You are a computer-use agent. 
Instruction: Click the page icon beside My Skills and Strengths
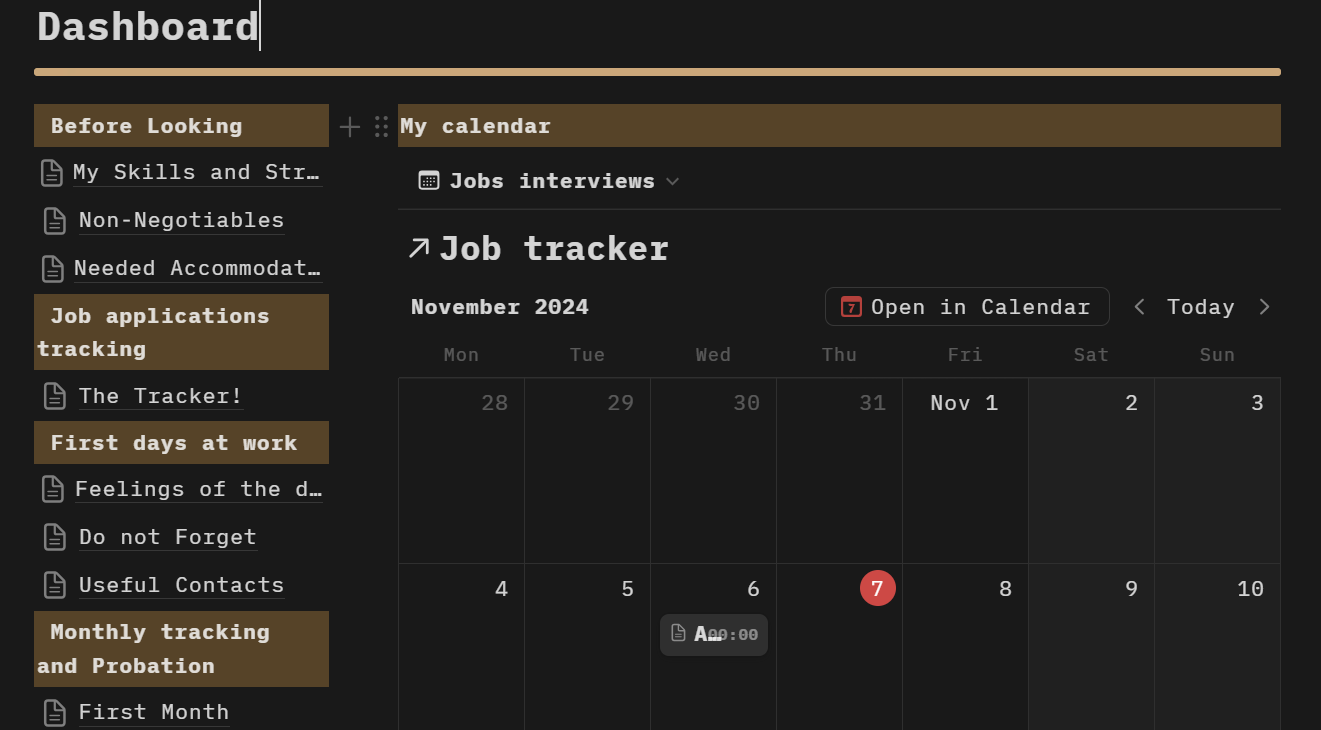(x=52, y=173)
